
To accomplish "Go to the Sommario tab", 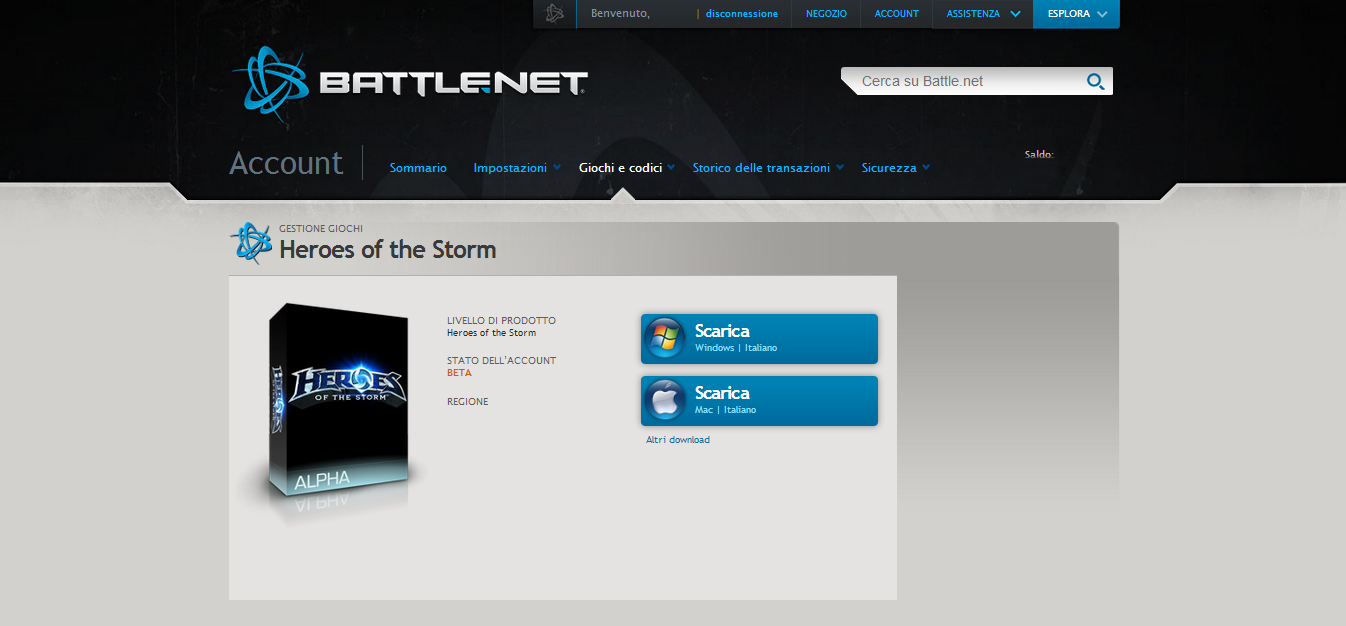I will pos(418,168).
